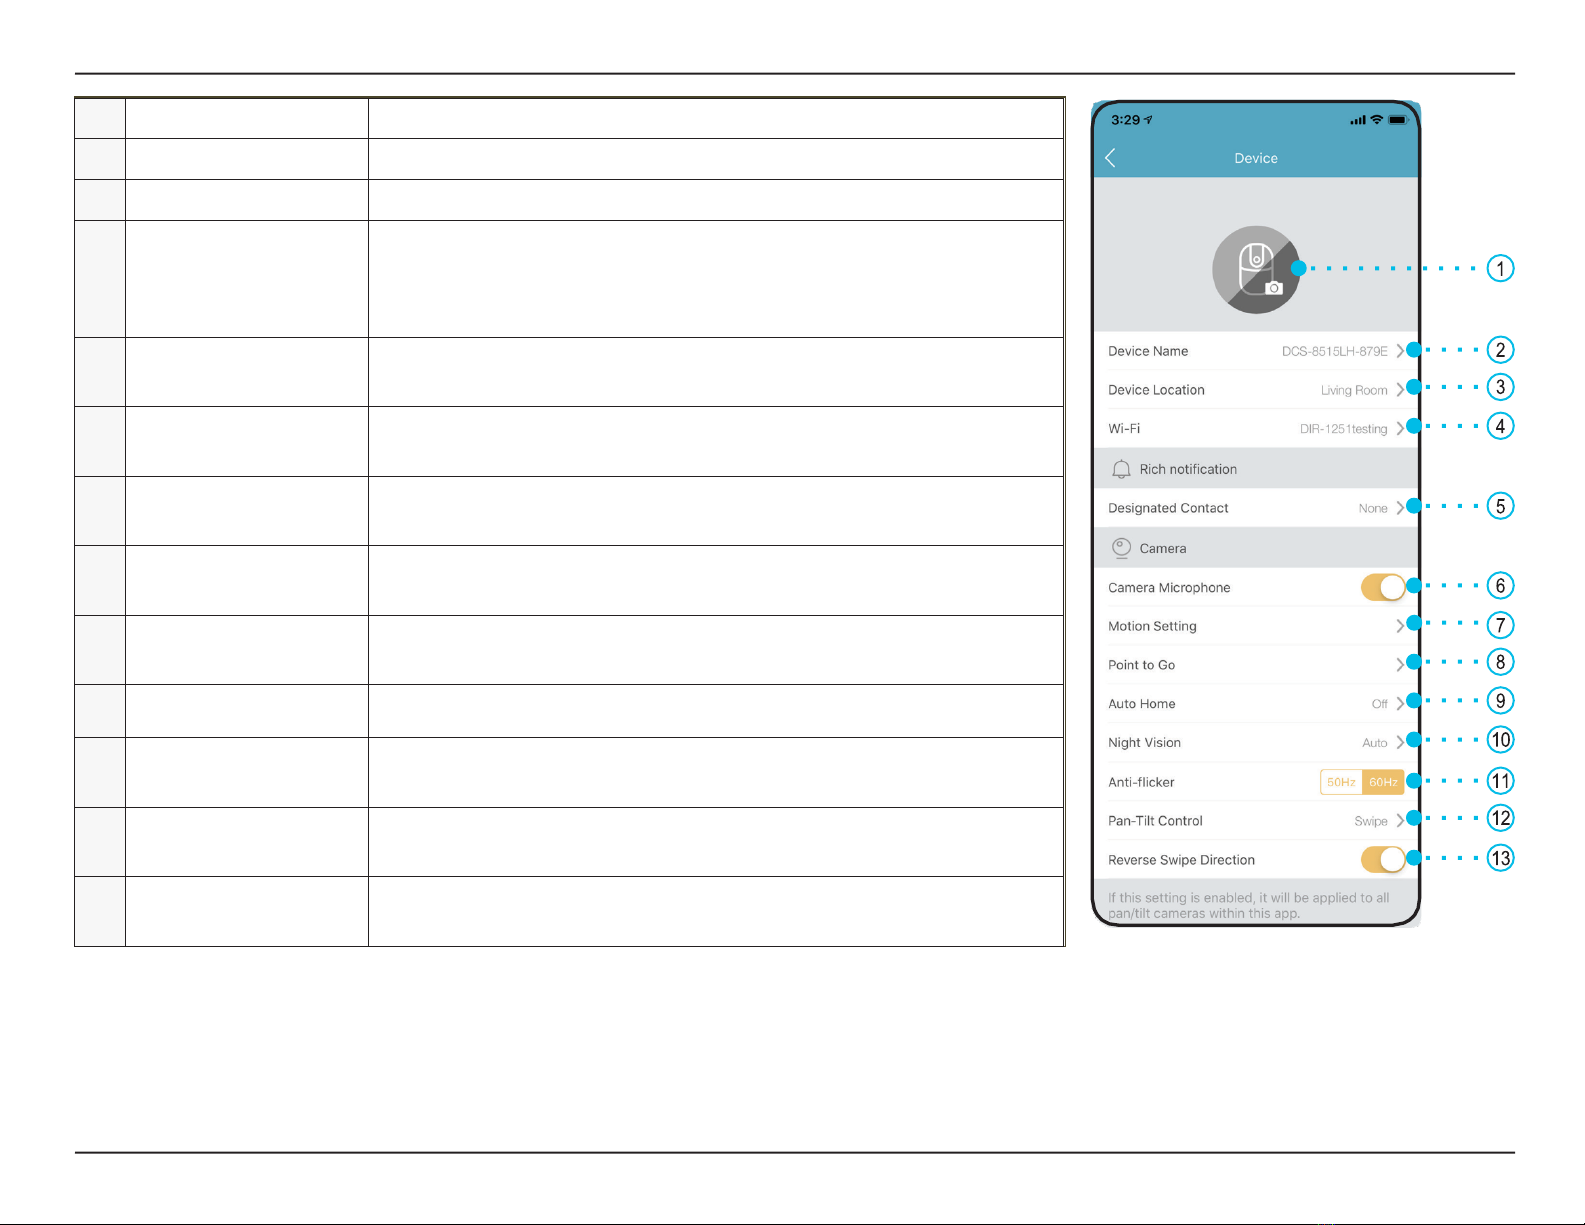Viewport: 1585px width, 1225px height.
Task: Tap Auto Home label
Action: (1141, 704)
